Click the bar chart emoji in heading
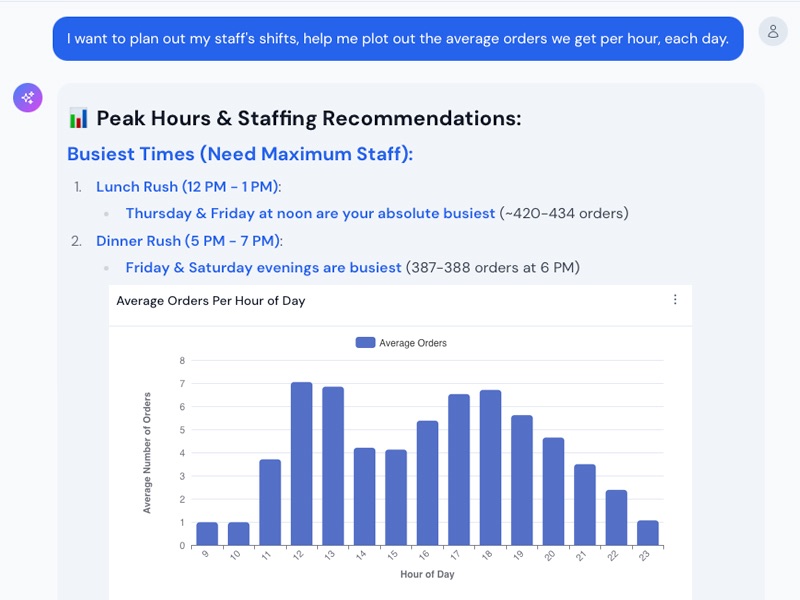The width and height of the screenshot is (800, 600). pos(78,119)
